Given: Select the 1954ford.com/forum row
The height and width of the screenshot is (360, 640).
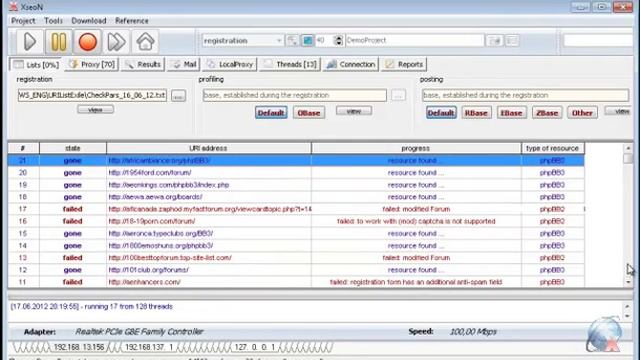Looking at the screenshot, I should click(296, 173).
